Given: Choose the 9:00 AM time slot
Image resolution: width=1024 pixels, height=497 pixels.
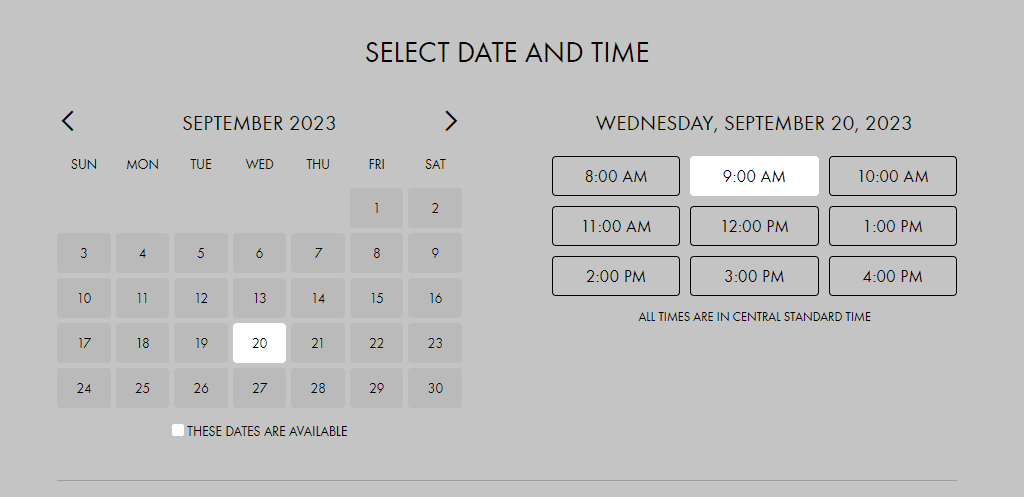Looking at the screenshot, I should pos(754,176).
